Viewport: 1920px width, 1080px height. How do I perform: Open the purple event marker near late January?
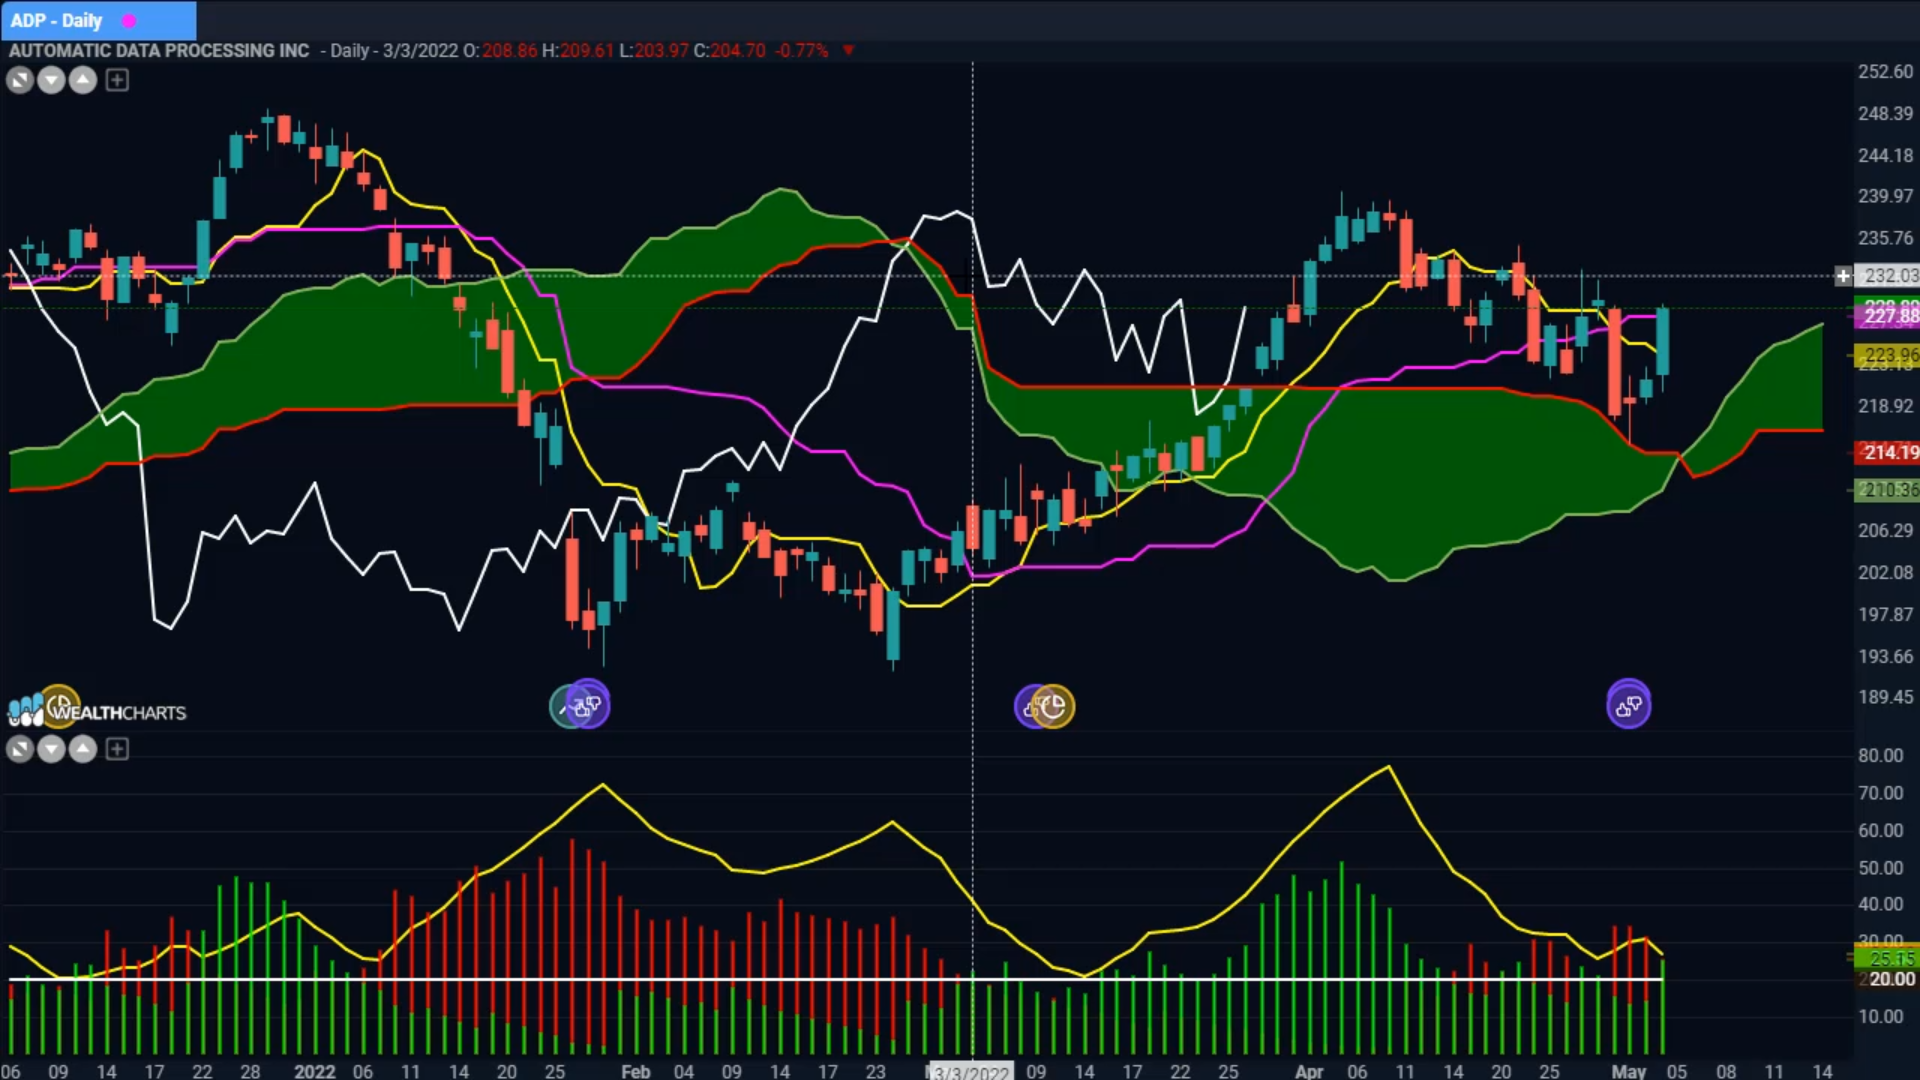pyautogui.click(x=588, y=706)
